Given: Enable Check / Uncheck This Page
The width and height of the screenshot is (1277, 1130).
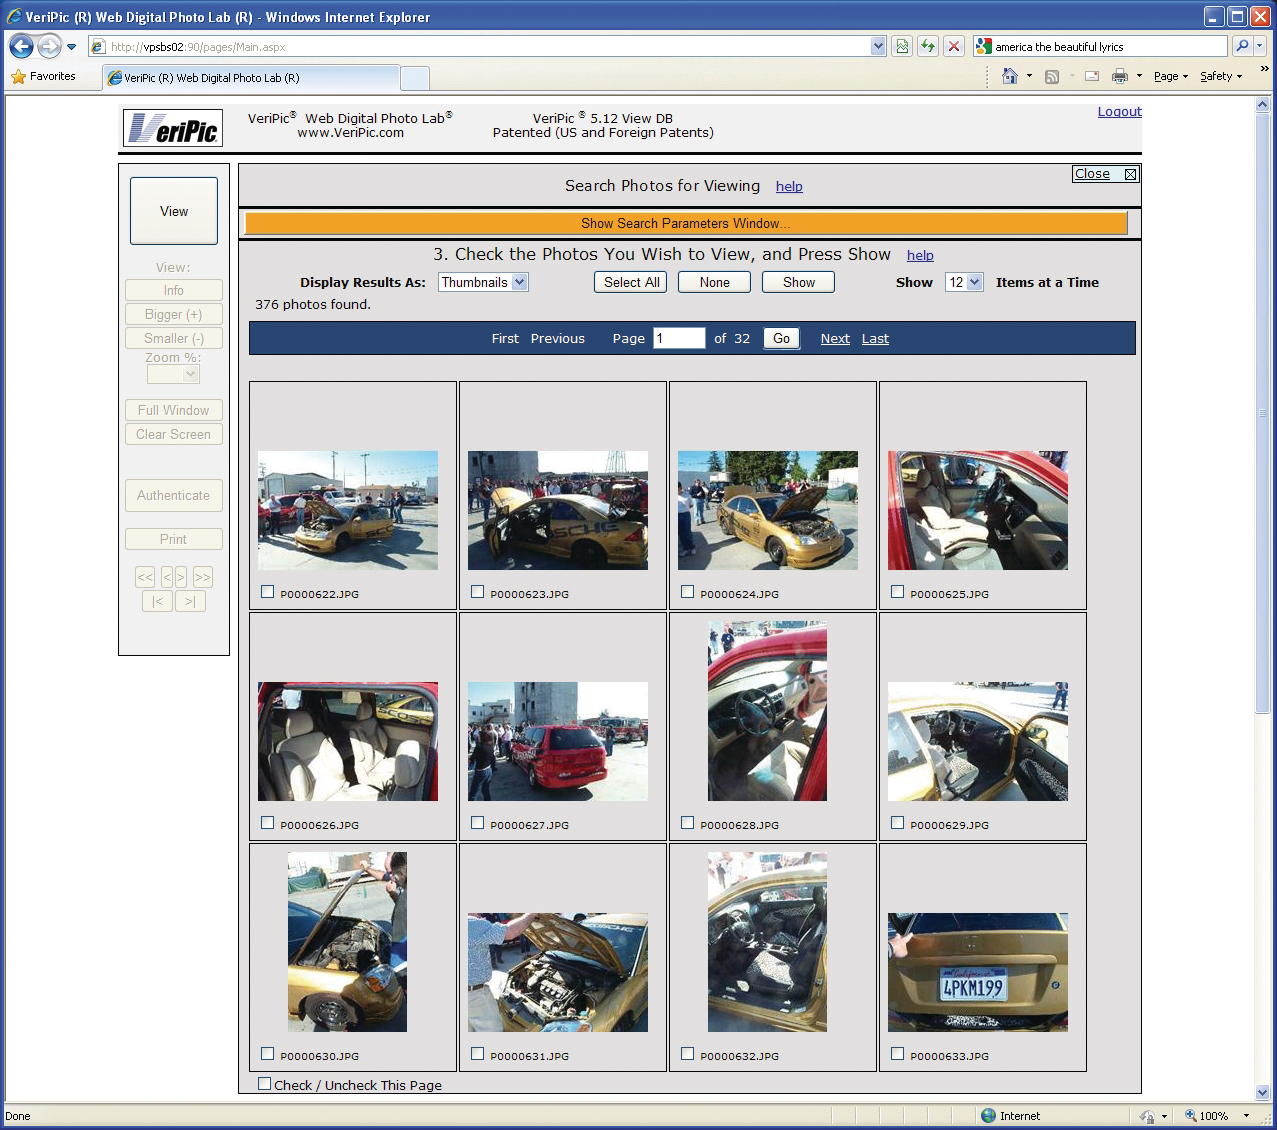Looking at the screenshot, I should point(264,1083).
